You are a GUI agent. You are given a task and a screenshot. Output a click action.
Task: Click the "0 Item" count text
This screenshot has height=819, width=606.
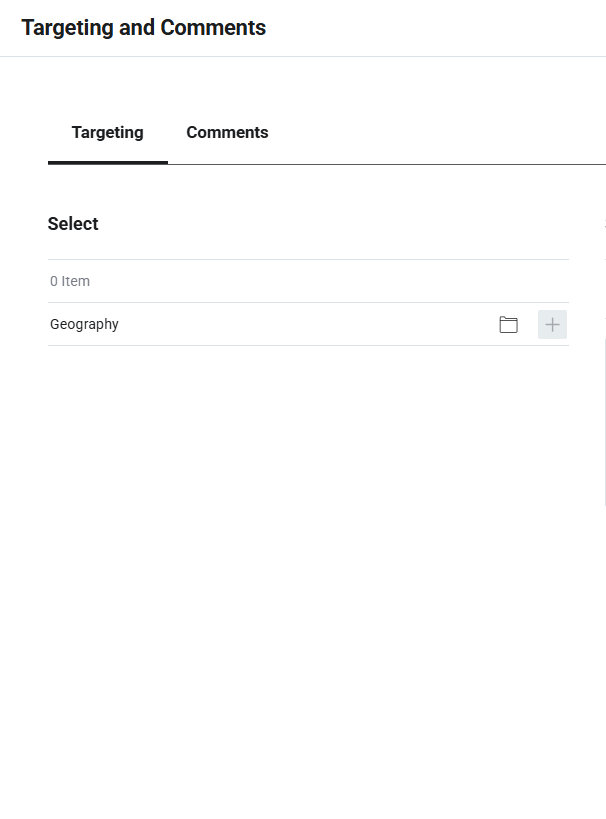click(70, 282)
